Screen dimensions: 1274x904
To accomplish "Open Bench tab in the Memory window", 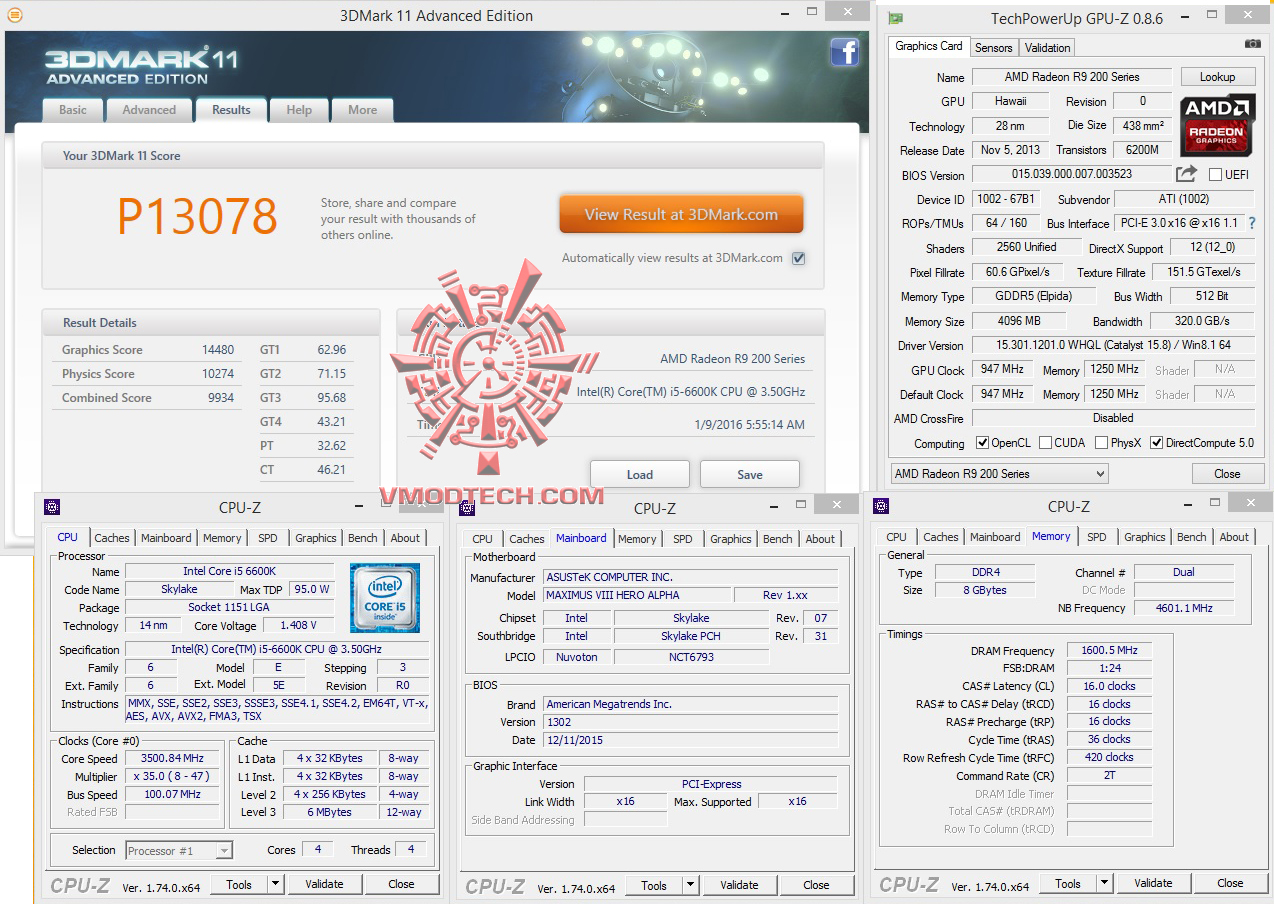I will 1192,537.
